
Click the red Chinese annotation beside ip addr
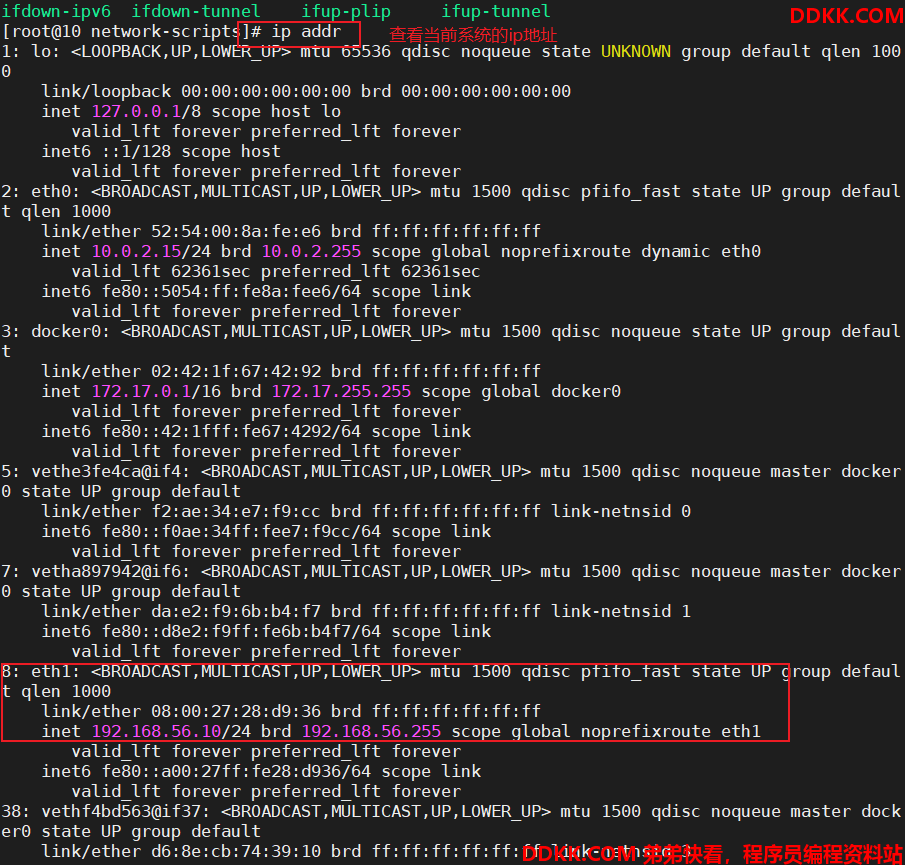tap(473, 35)
